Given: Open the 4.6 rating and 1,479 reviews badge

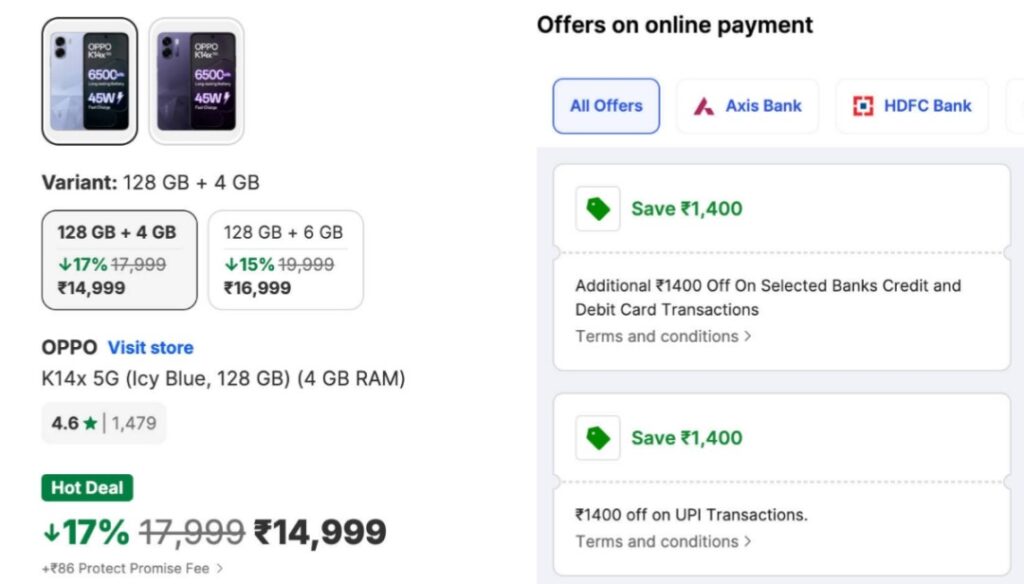Looking at the screenshot, I should point(104,423).
